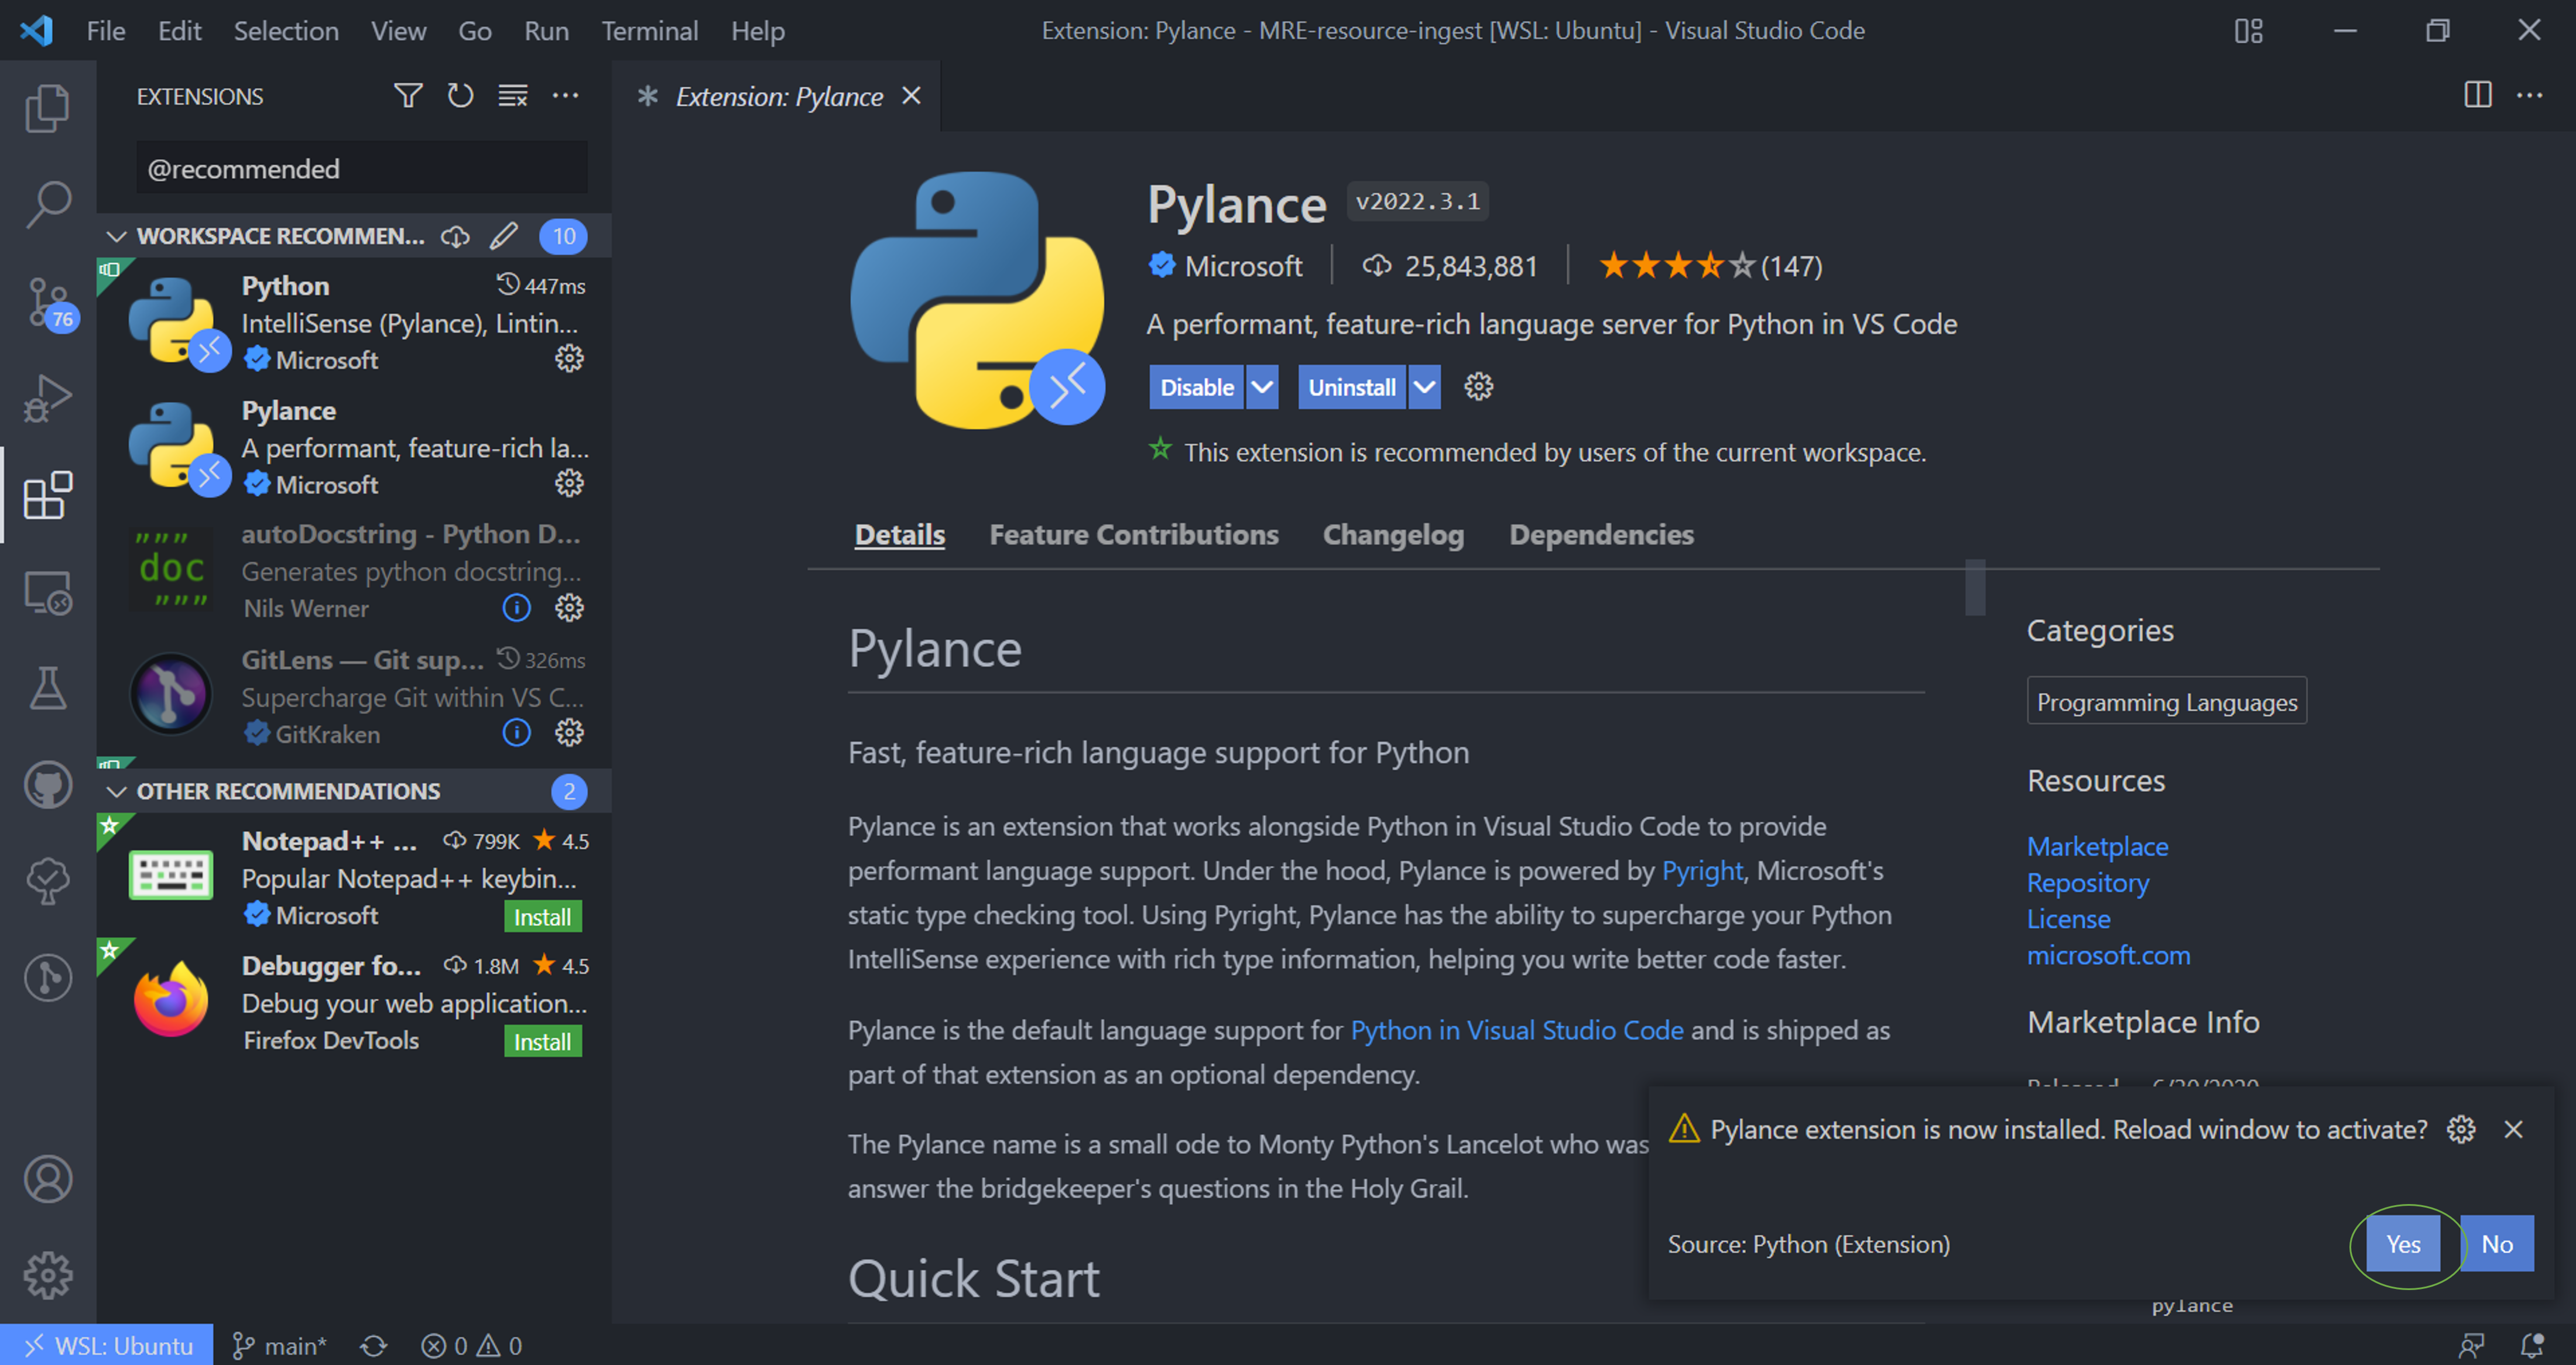Collapse the Workspace Recommendations section

117,236
